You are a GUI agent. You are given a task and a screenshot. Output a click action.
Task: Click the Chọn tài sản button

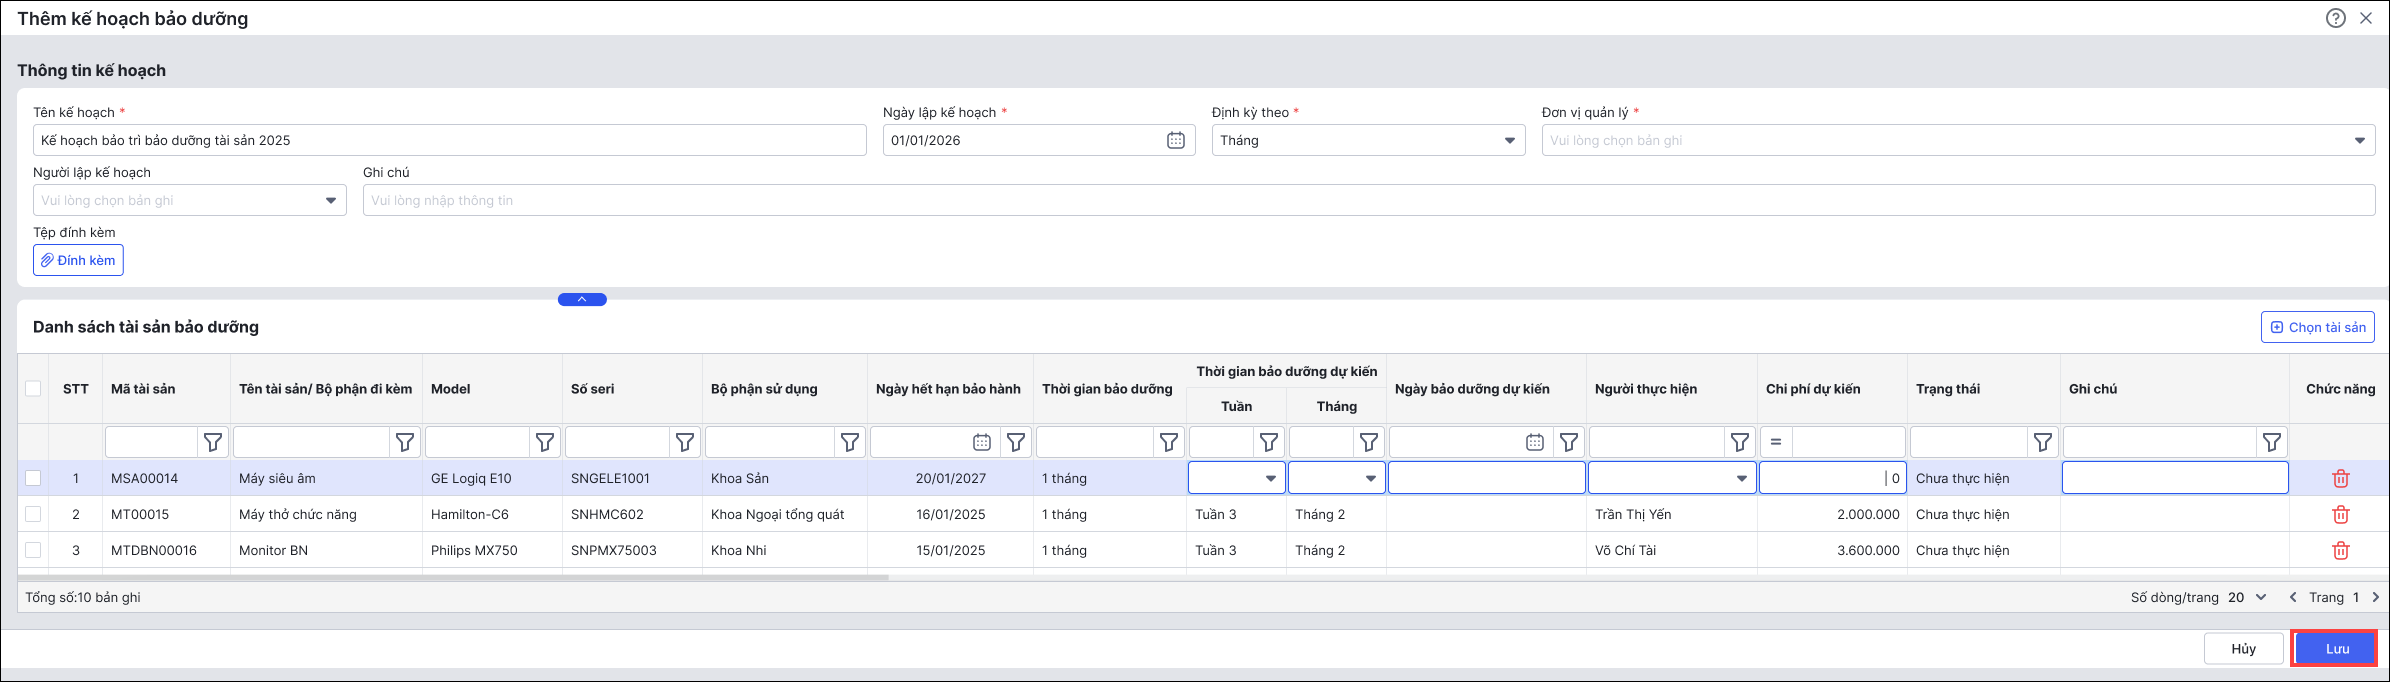tap(2317, 327)
